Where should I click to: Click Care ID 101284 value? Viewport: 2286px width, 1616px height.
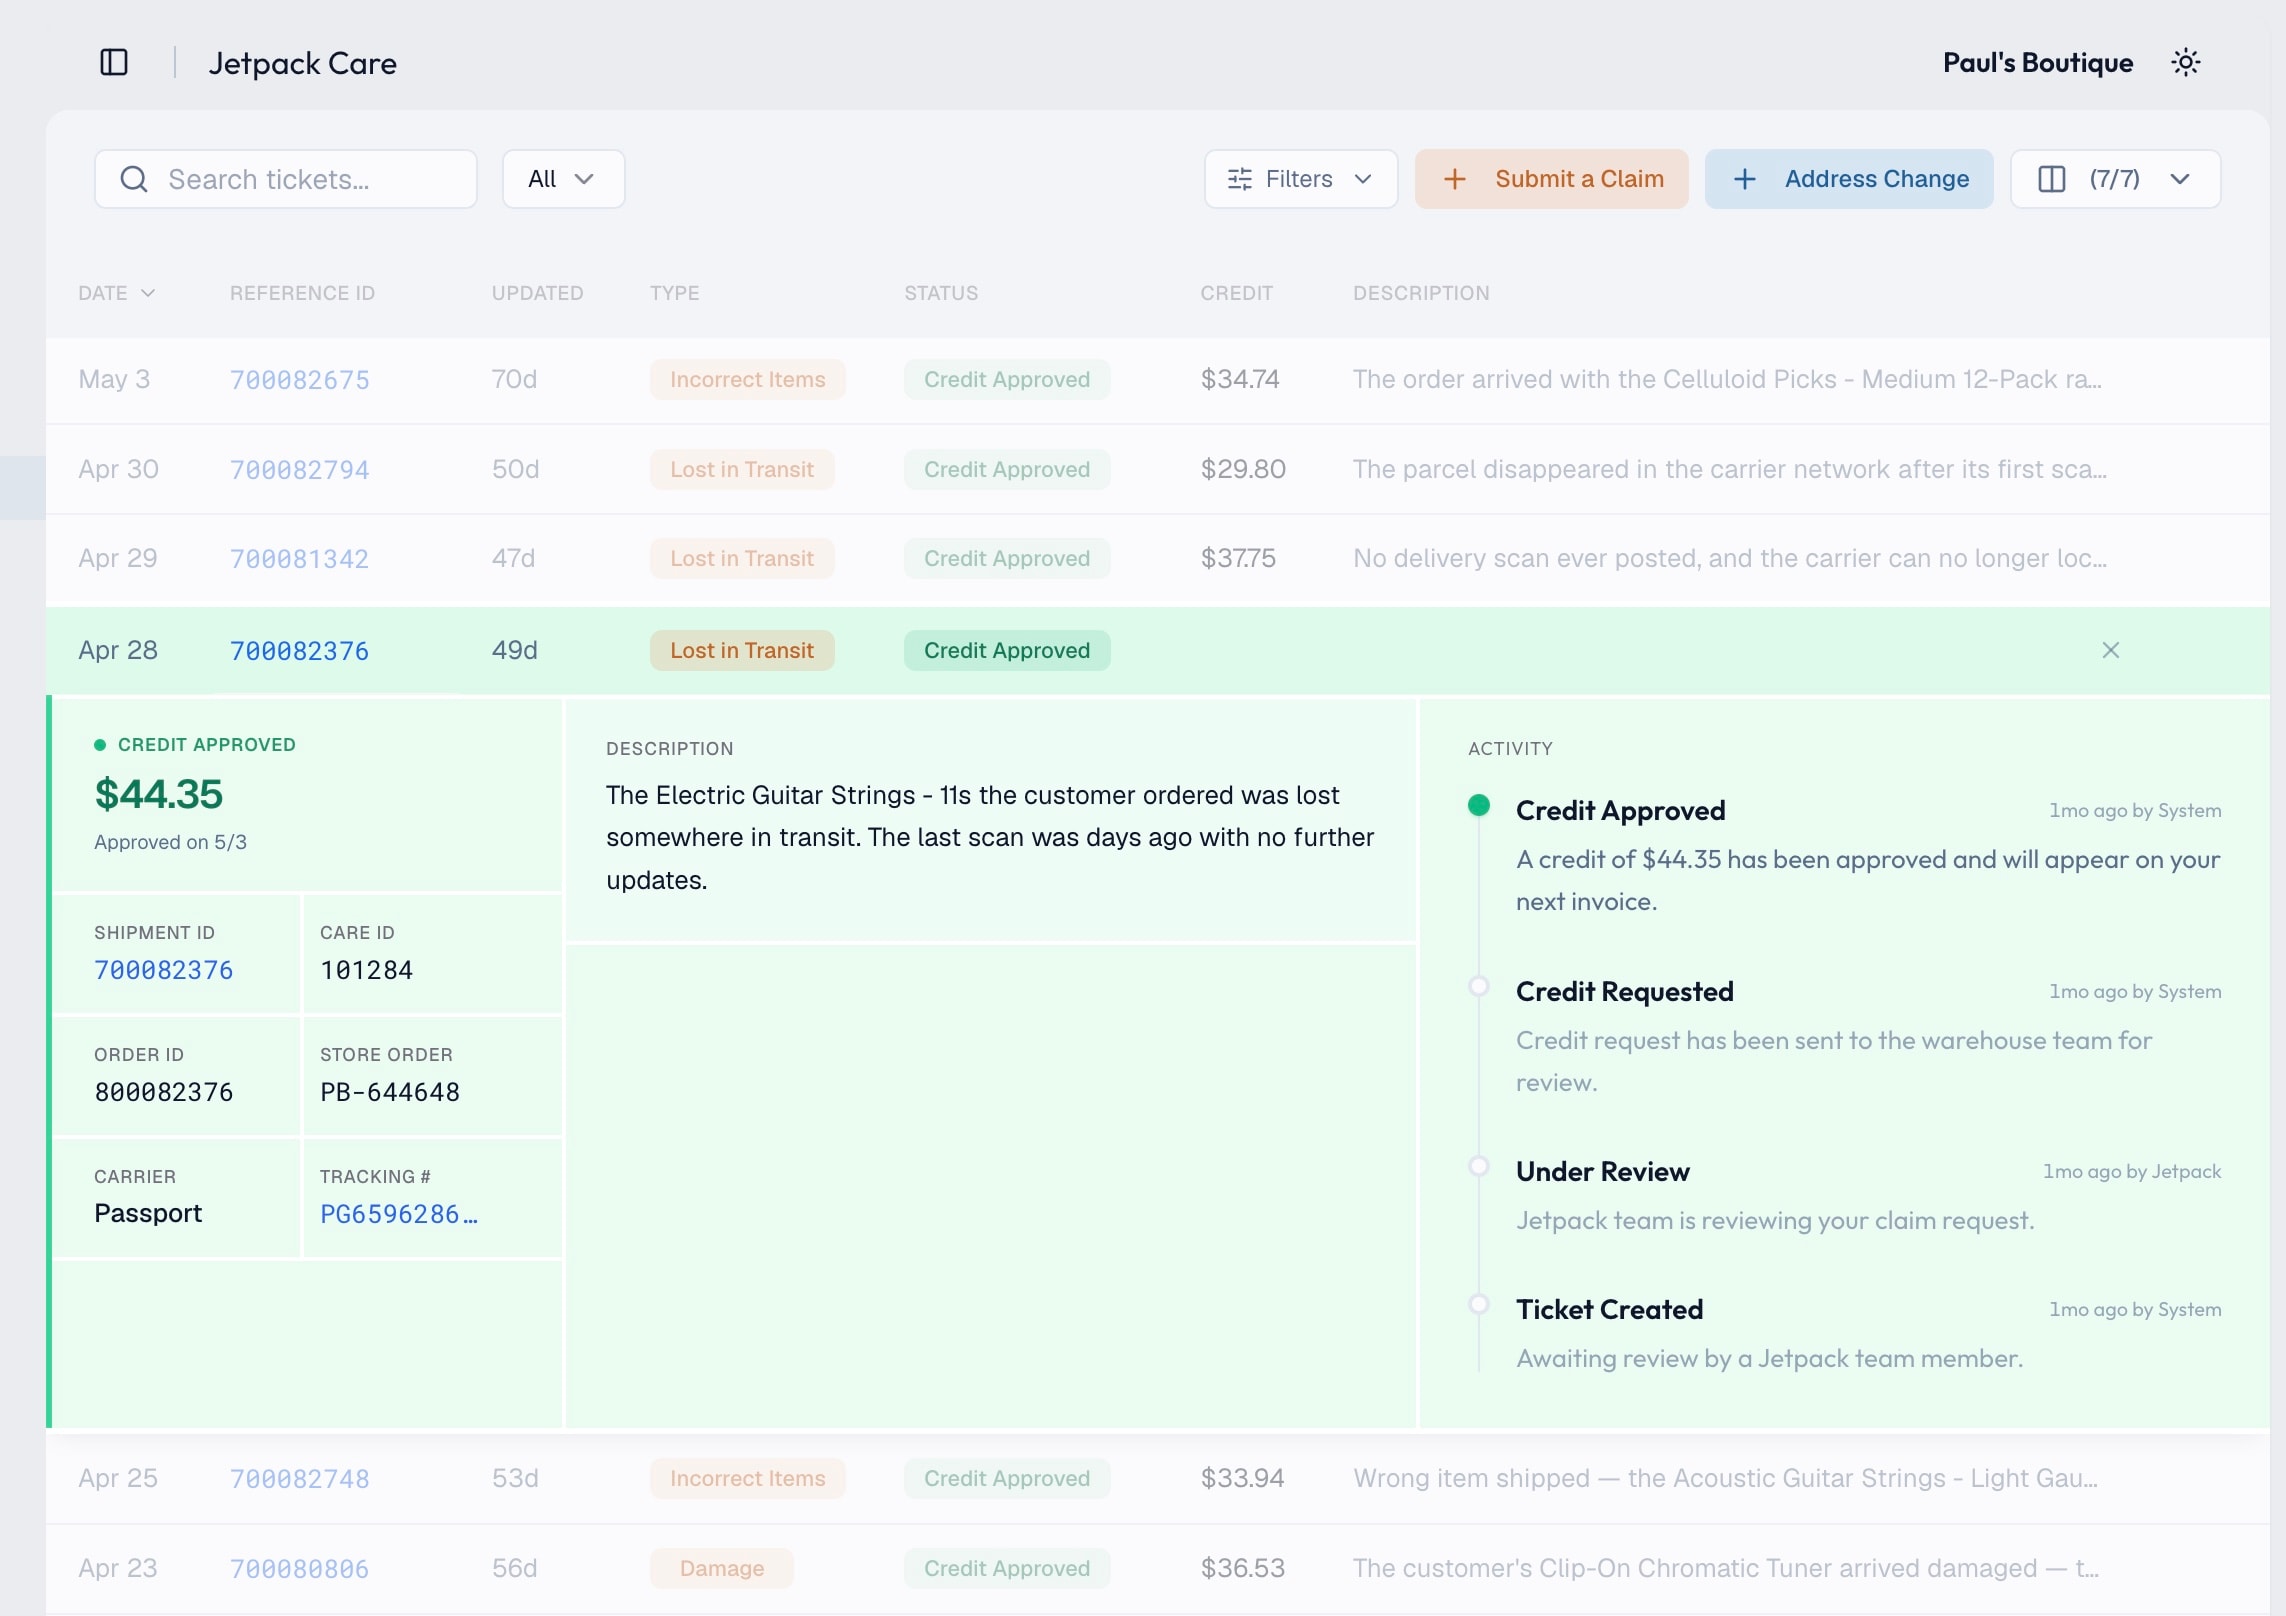tap(366, 970)
